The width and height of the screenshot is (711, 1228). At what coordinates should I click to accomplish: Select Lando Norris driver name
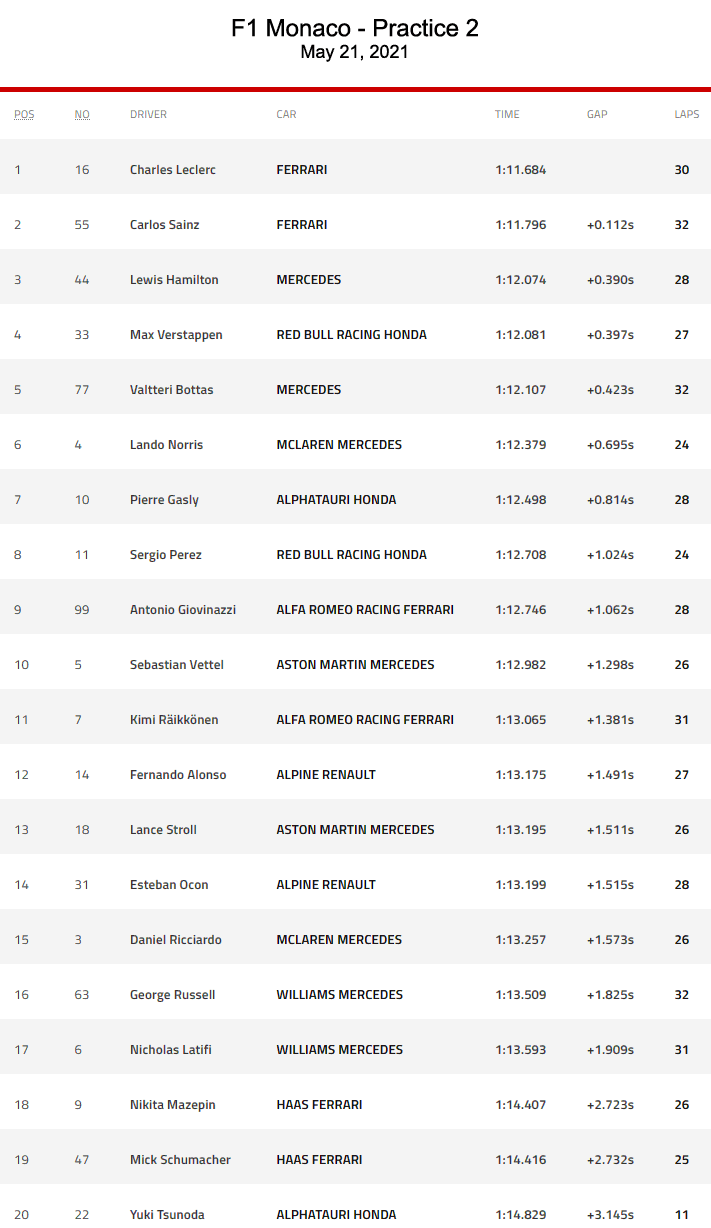click(x=166, y=445)
